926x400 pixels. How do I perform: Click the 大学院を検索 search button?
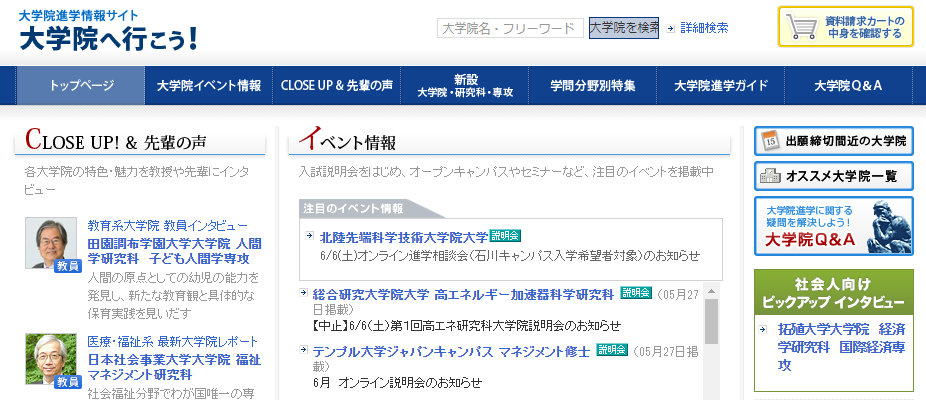click(x=624, y=28)
